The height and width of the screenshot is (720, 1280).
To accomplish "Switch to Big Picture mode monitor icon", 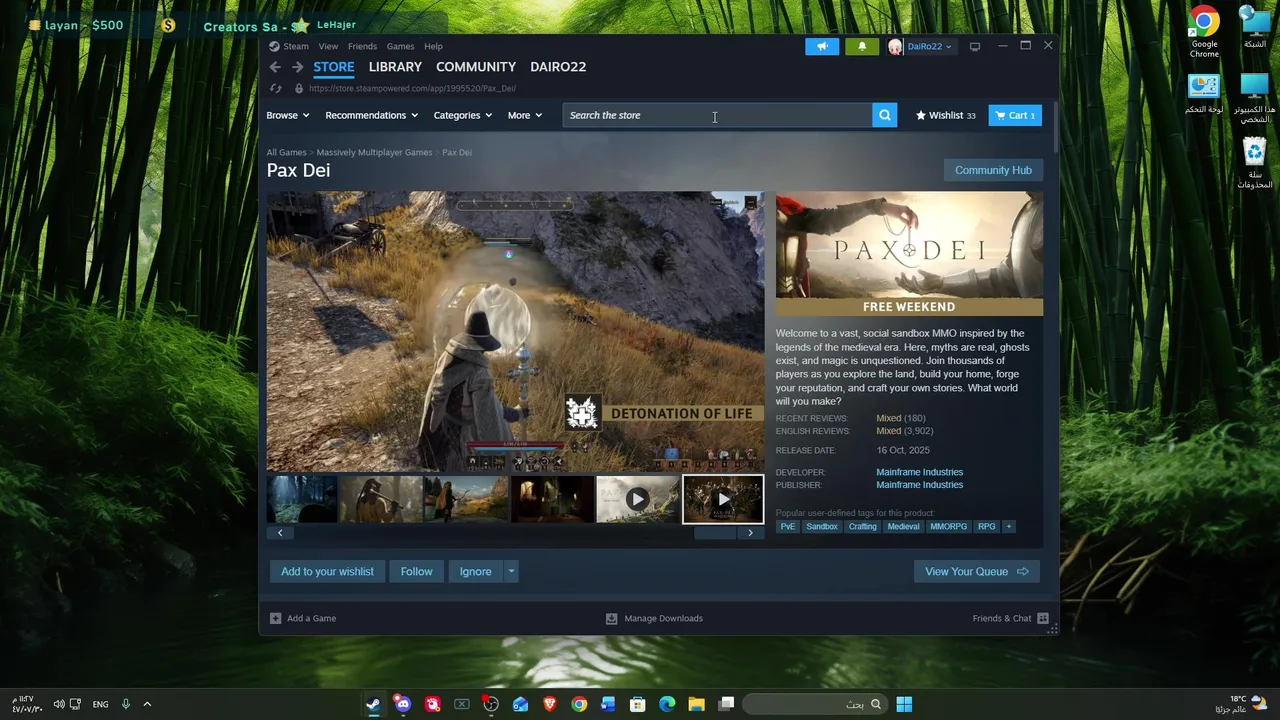I will (975, 46).
